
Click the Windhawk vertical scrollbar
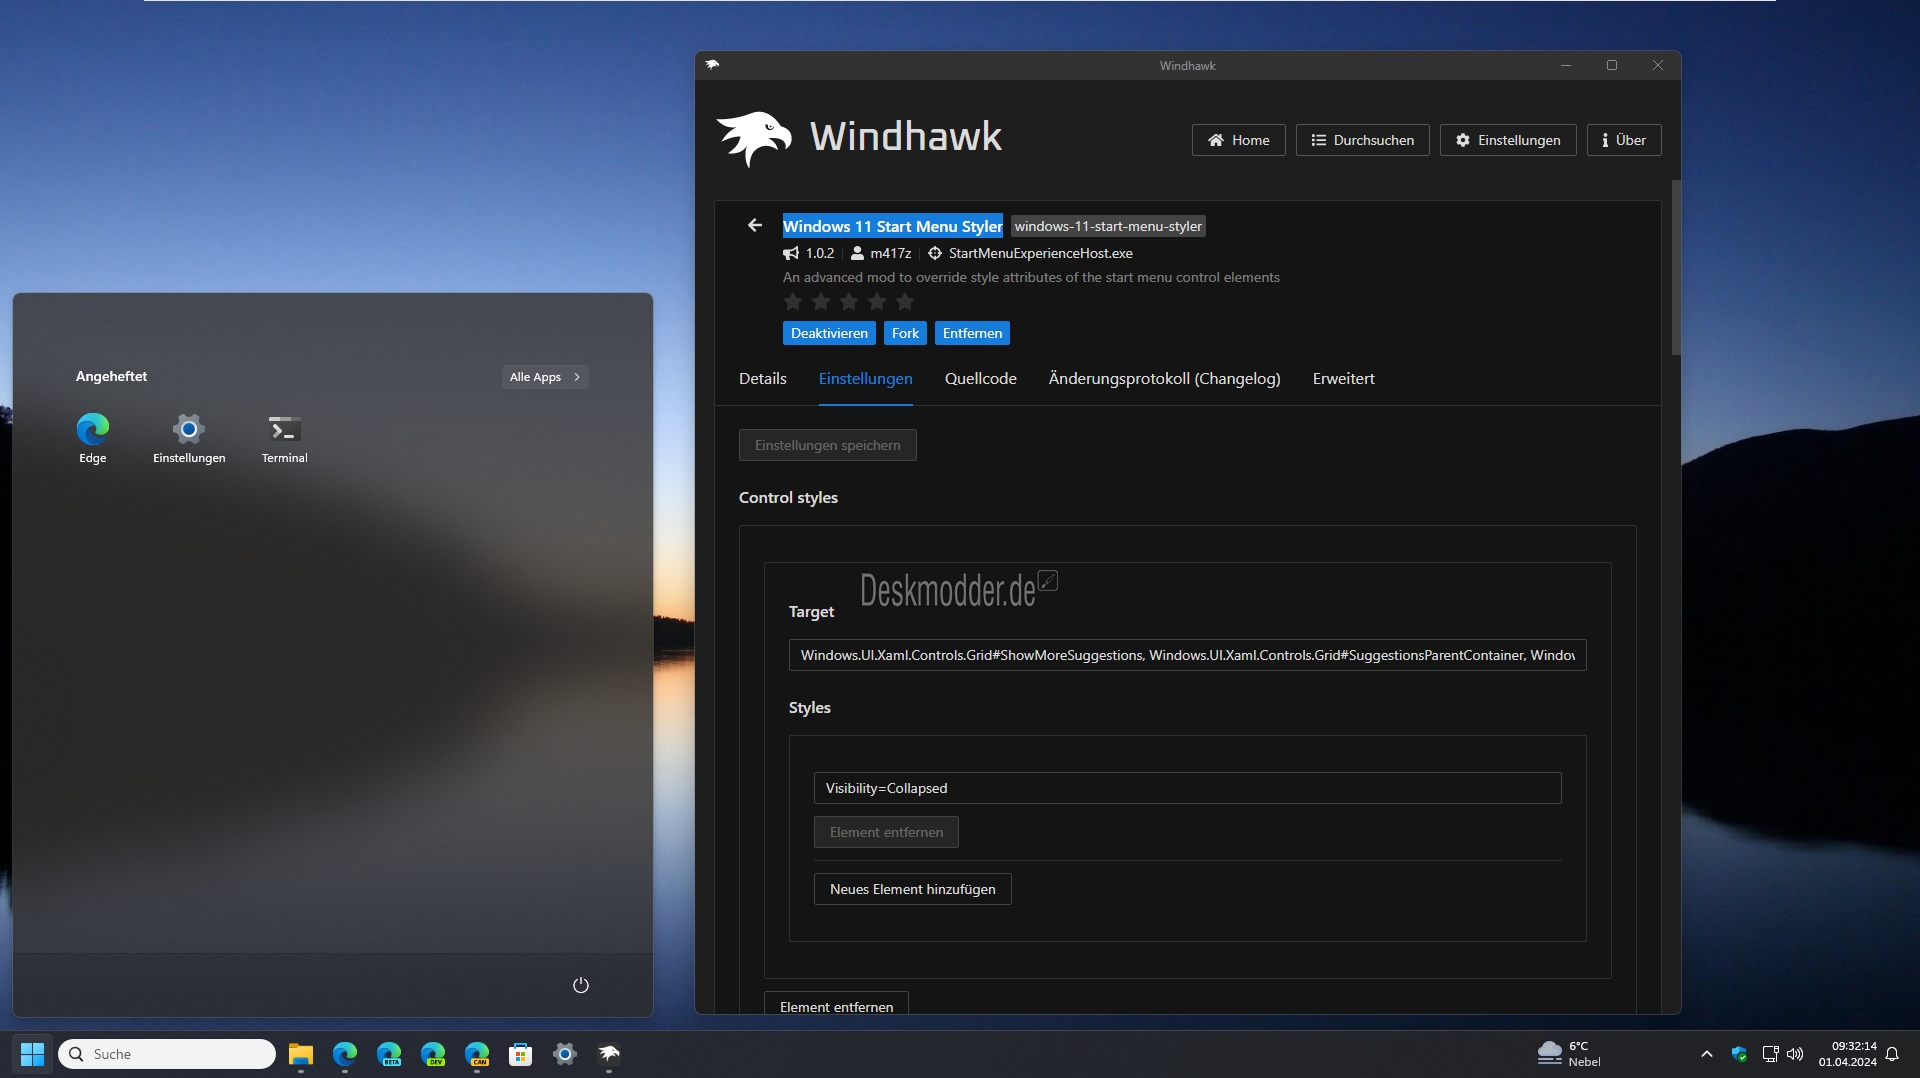pyautogui.click(x=1676, y=267)
